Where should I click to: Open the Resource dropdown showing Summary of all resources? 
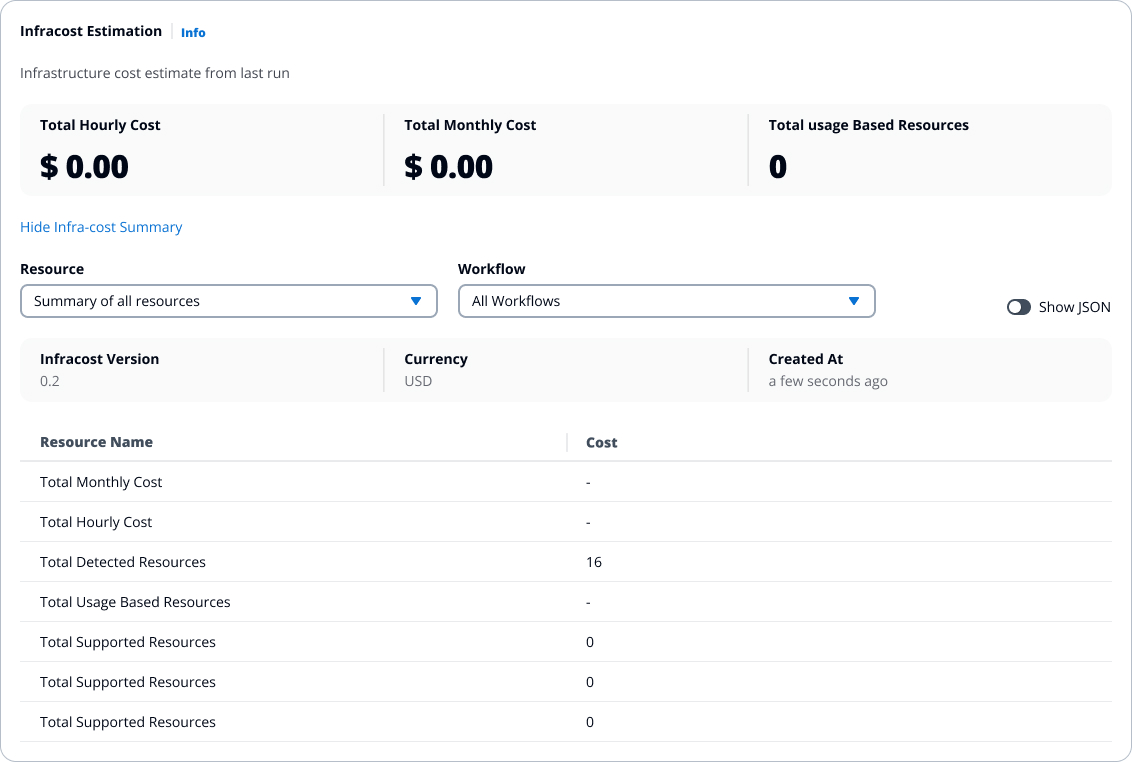pos(228,301)
